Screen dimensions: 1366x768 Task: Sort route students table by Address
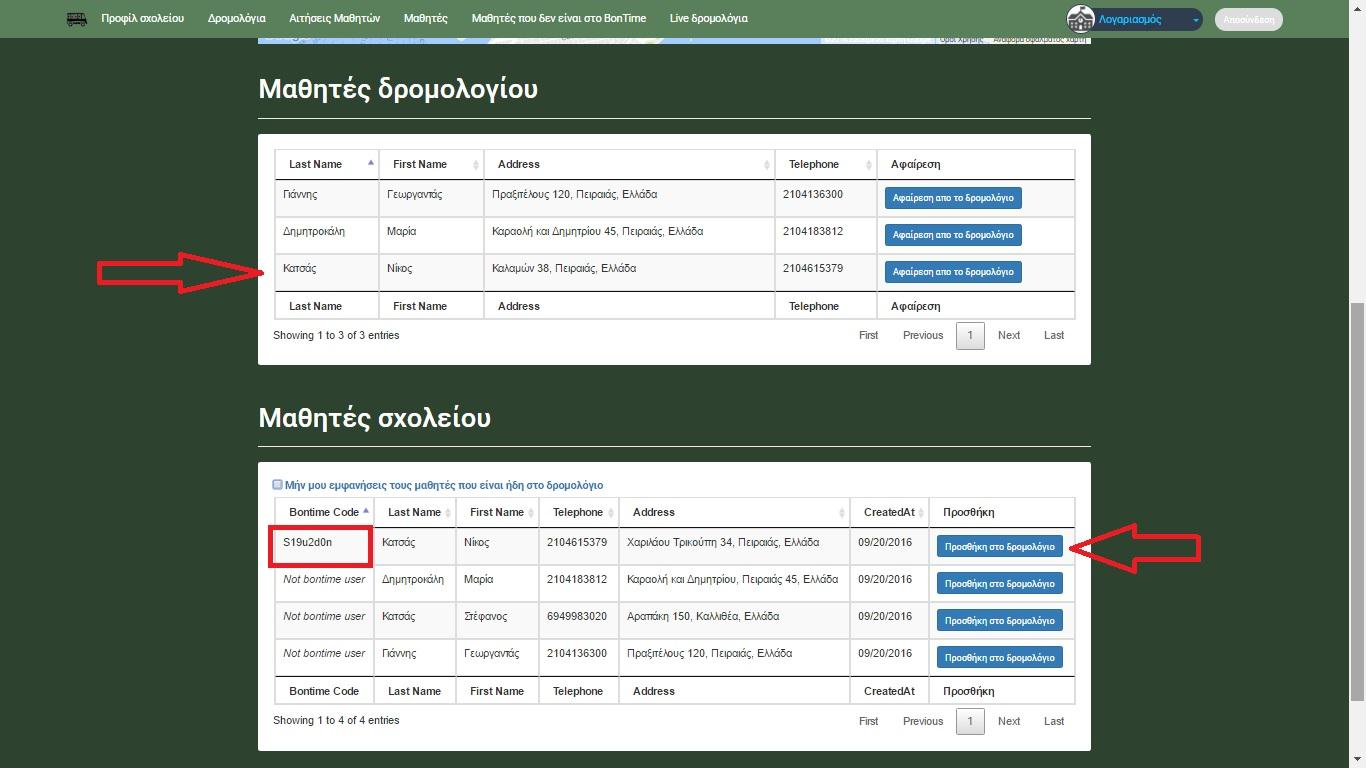[x=629, y=164]
